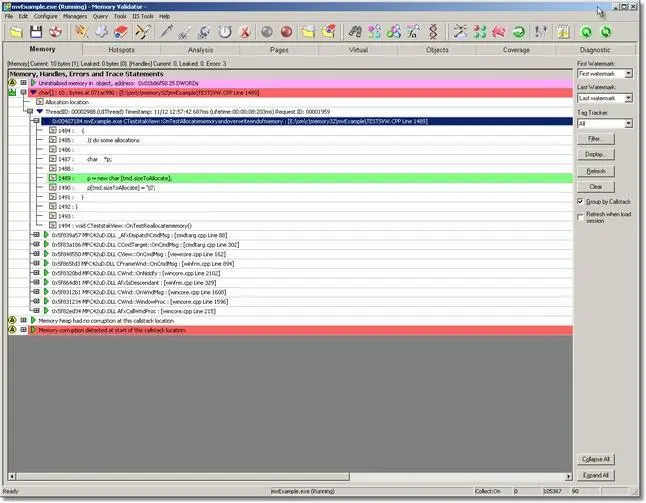Click the horizontal scrollbar thumb
This screenshot has height=503, width=646.
[183, 477]
